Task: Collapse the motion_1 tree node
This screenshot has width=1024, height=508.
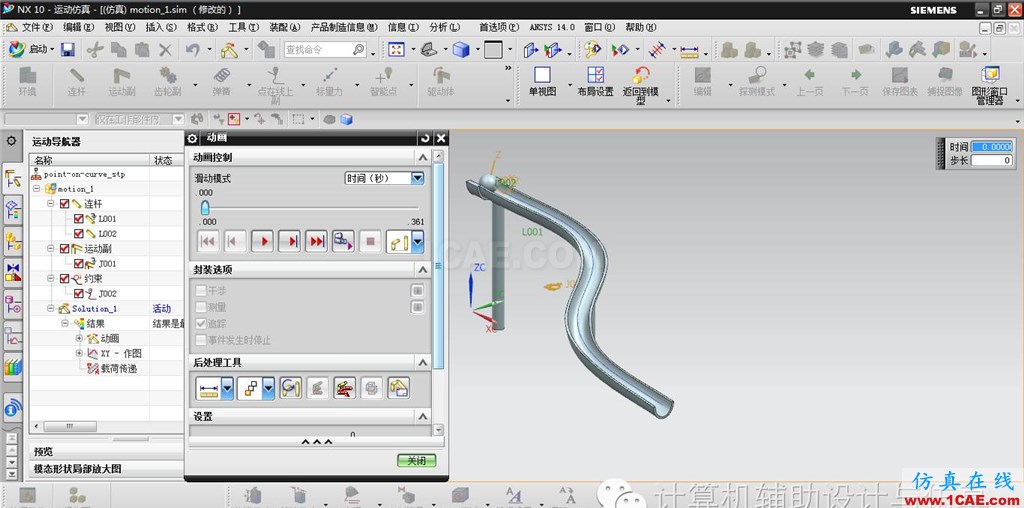Action: pos(37,189)
